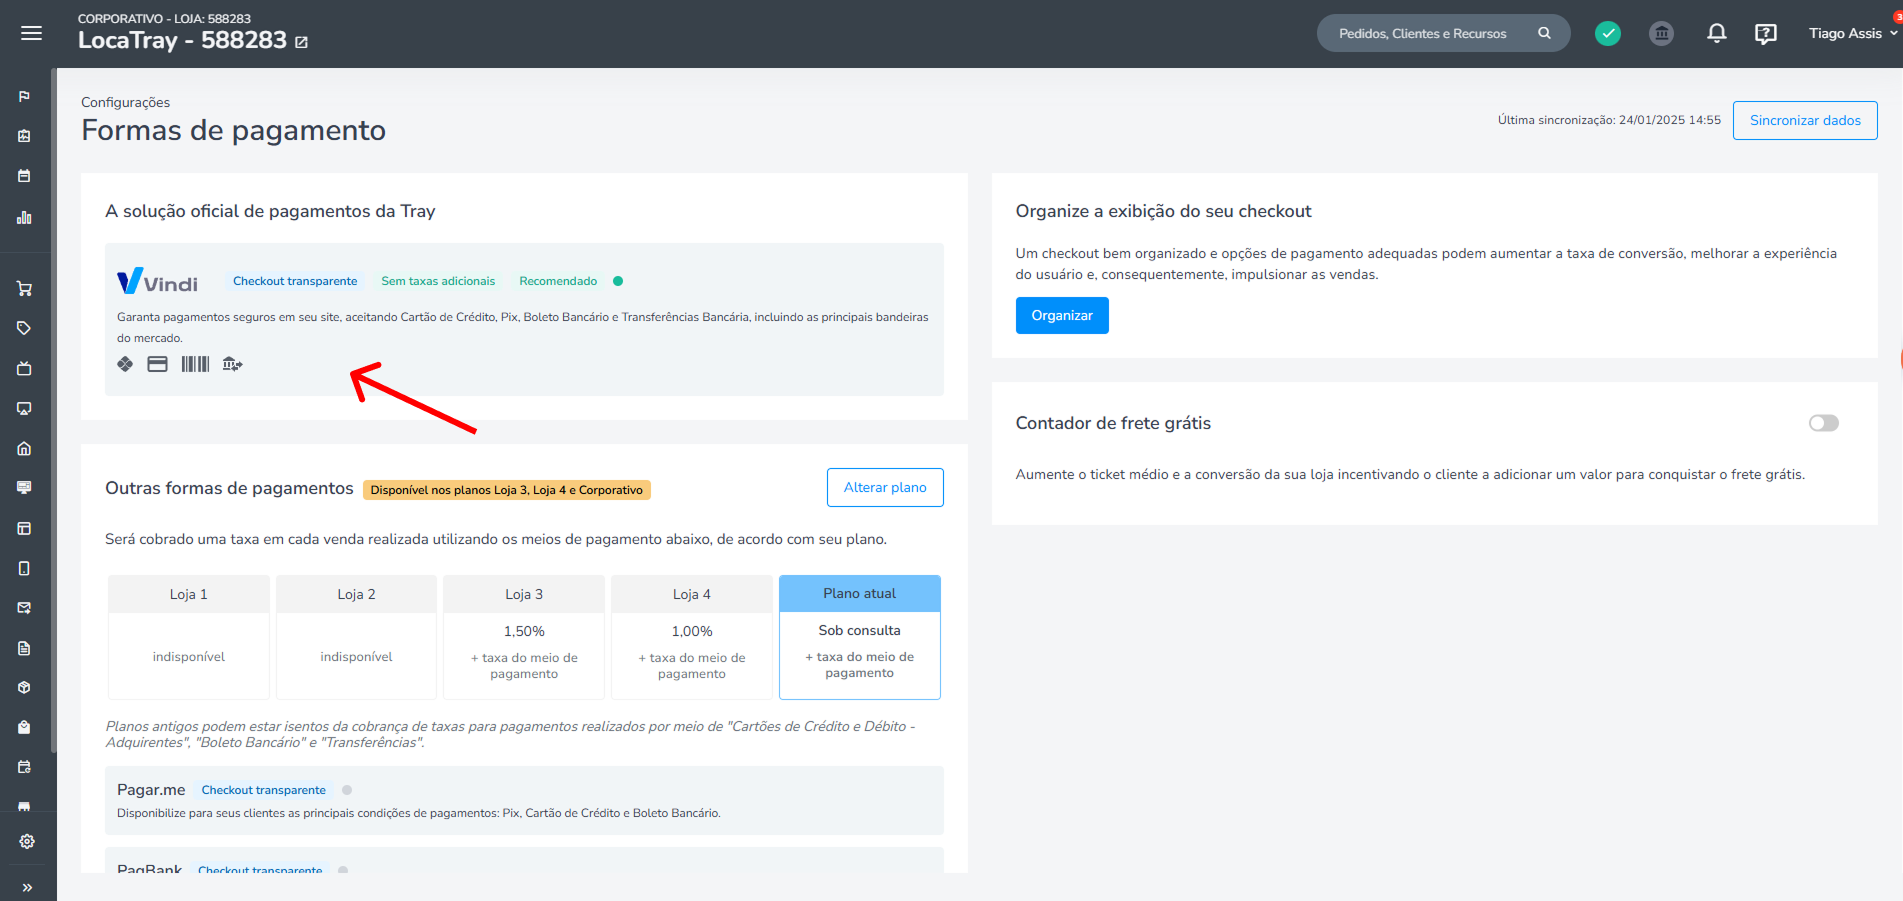Click the bank transfer icon under Vindi

(232, 364)
